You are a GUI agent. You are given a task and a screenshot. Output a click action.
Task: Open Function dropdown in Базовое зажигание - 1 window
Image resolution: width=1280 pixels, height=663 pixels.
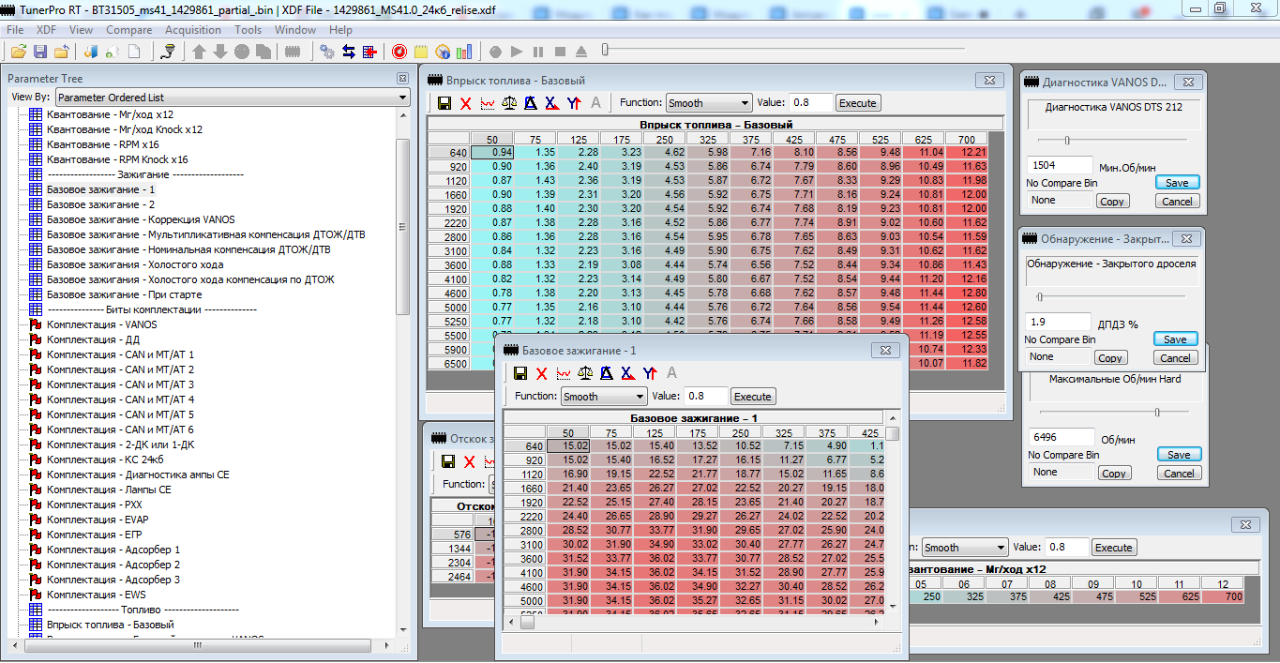coord(602,396)
